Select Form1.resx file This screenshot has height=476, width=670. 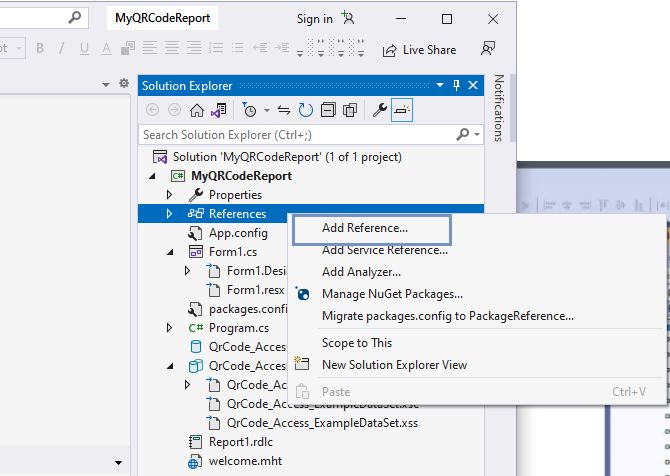pos(256,290)
